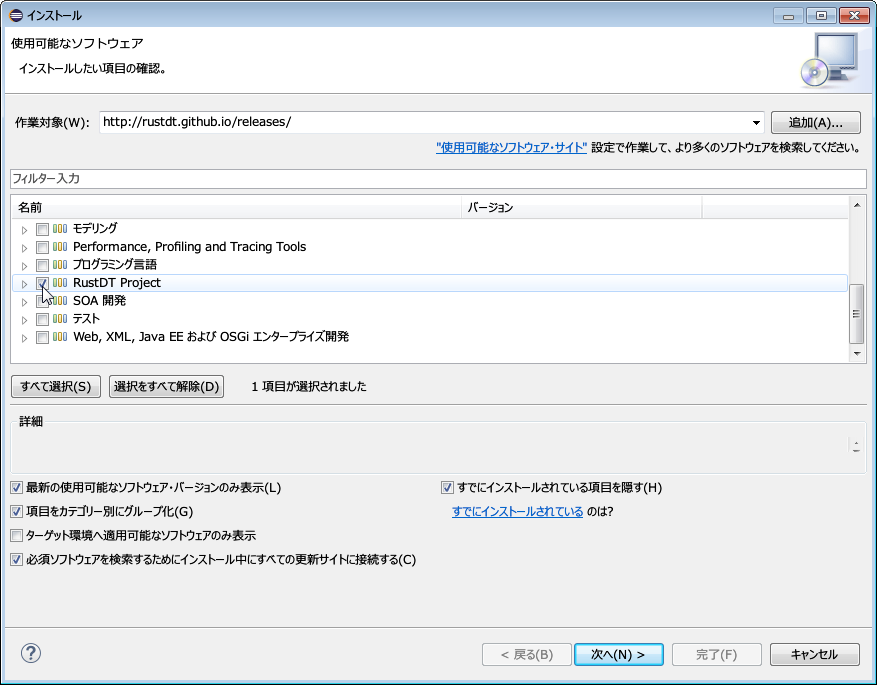
Task: Click the 1 項目が選択されました status text
Action: 309,386
